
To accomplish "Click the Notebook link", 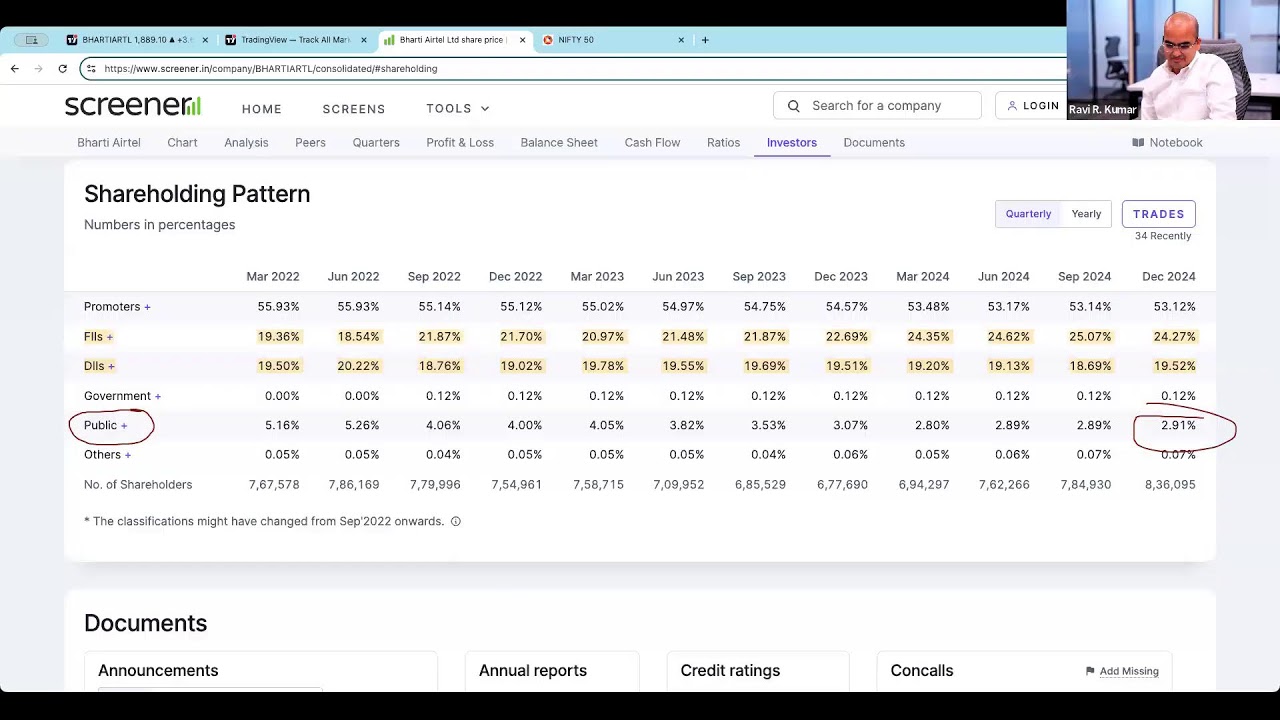I will click(x=1167, y=142).
